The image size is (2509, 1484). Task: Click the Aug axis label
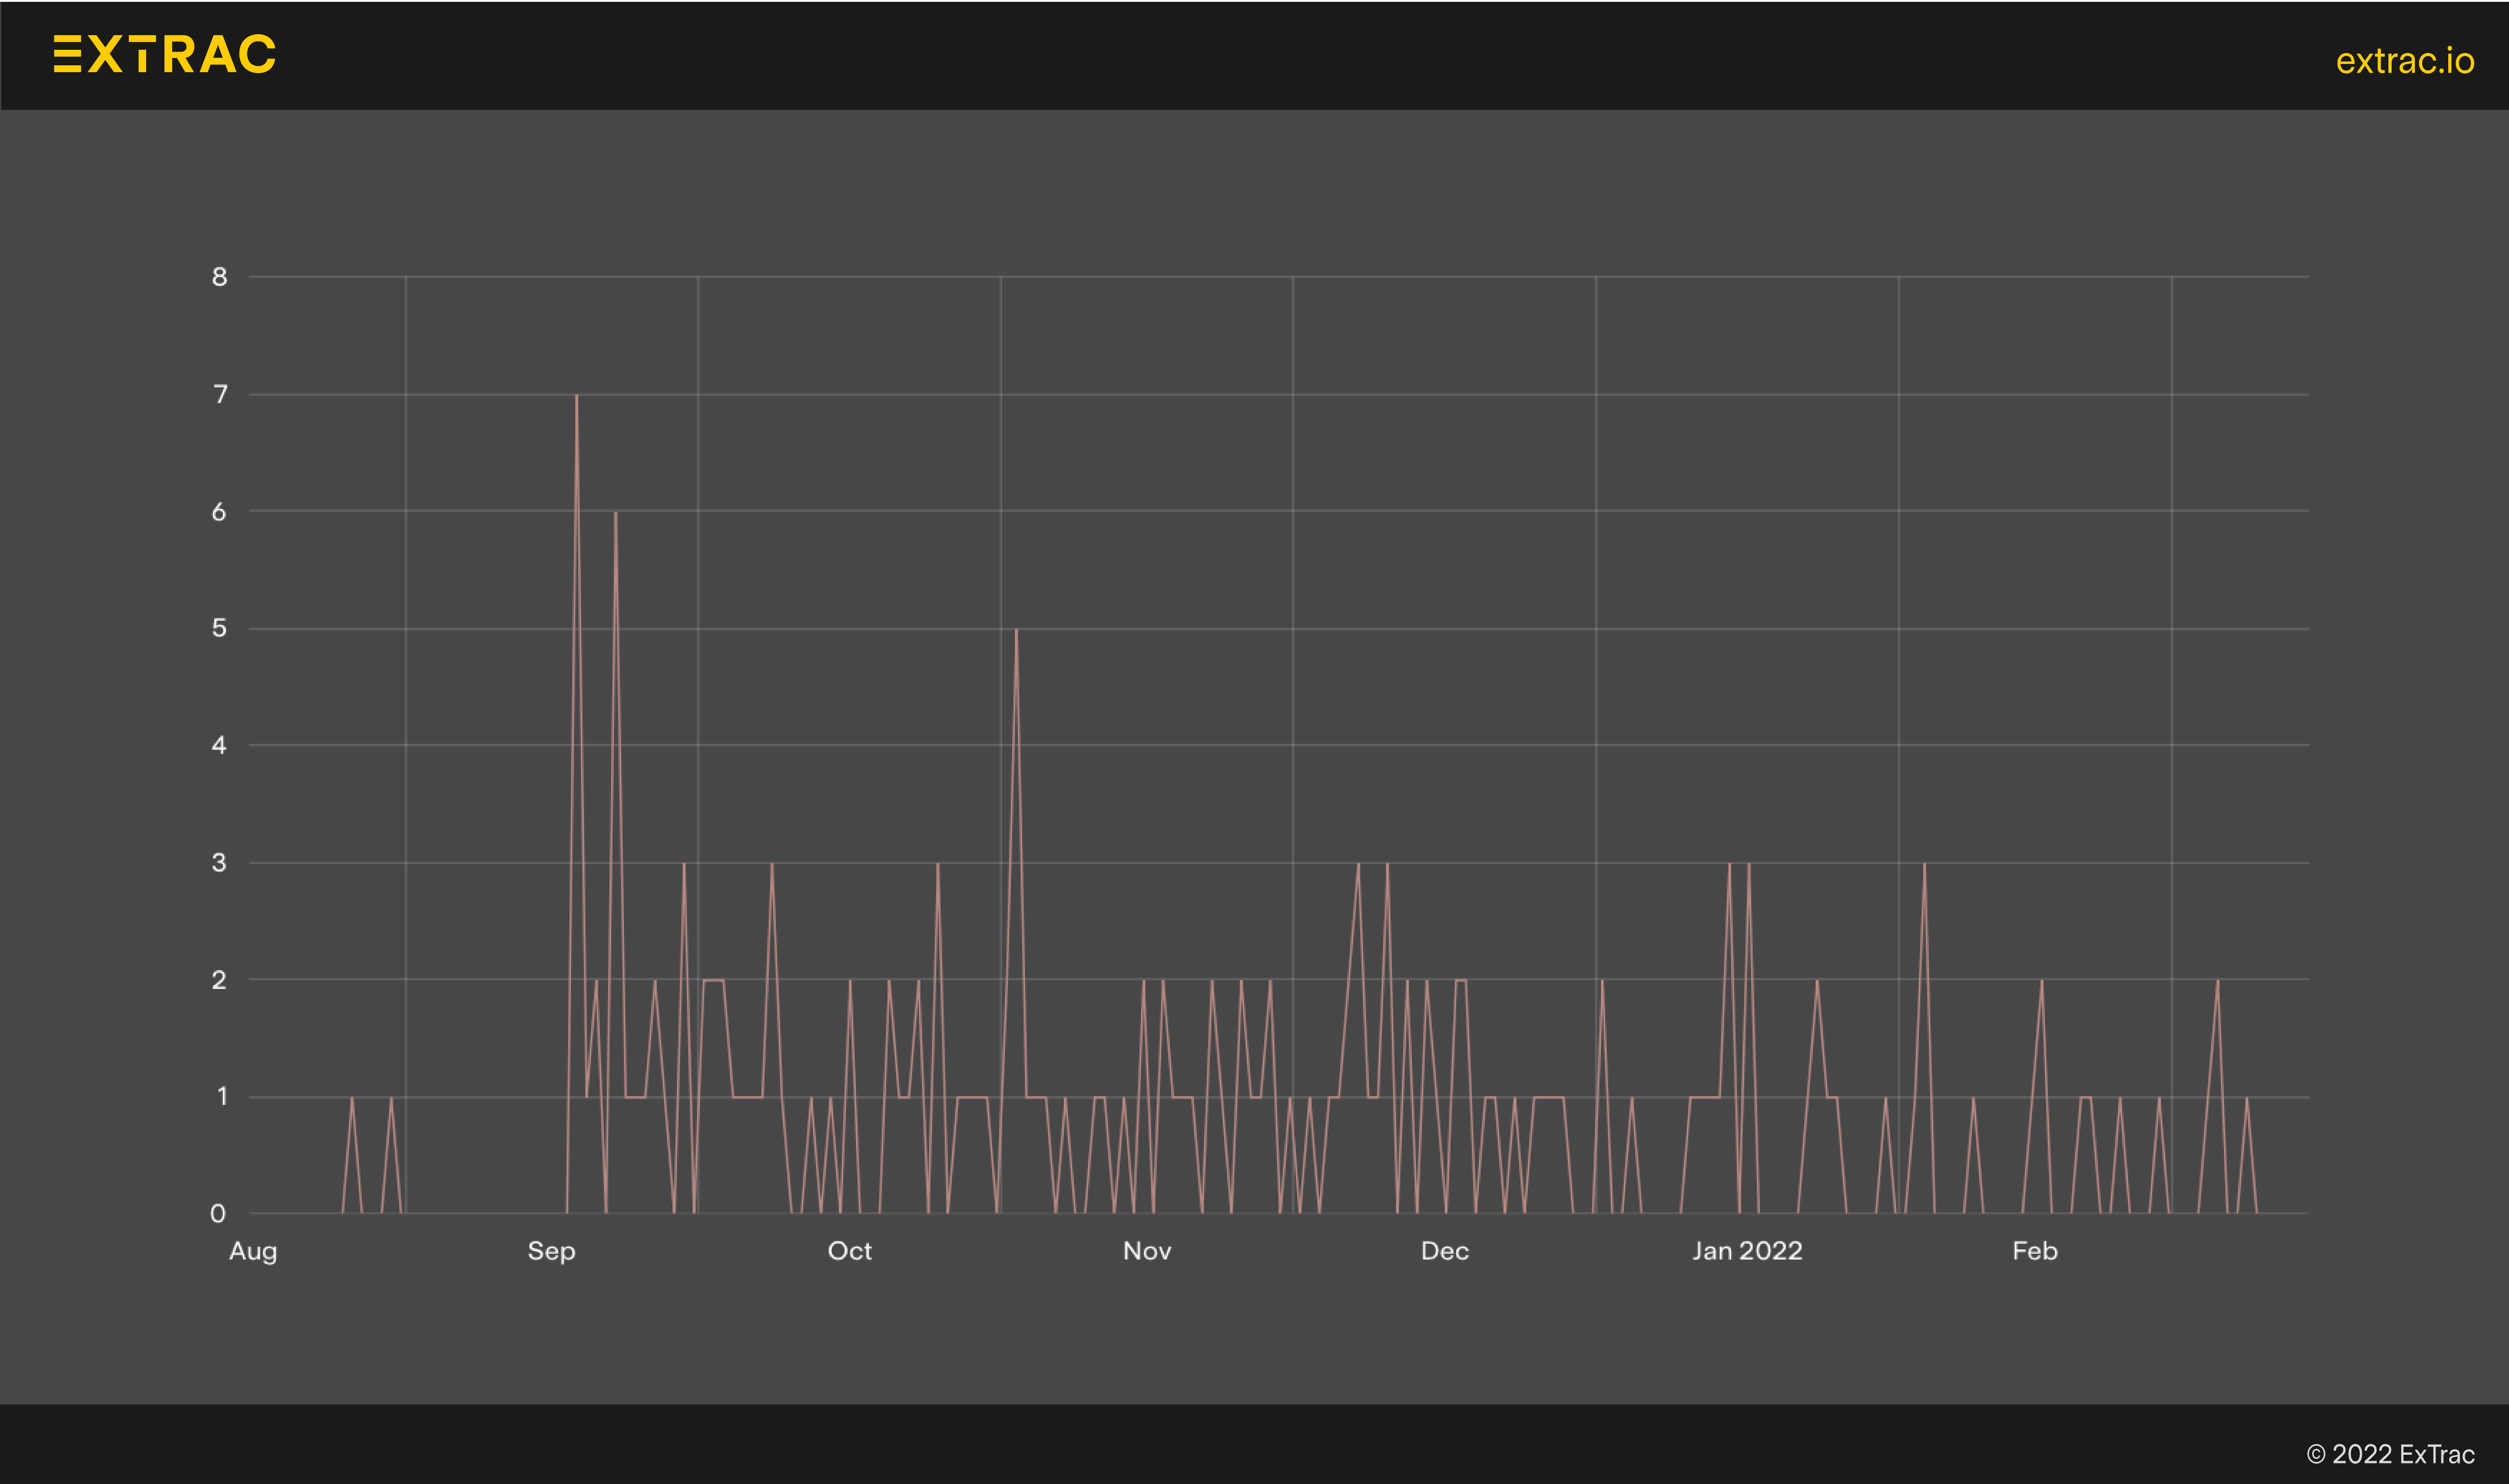point(253,1251)
